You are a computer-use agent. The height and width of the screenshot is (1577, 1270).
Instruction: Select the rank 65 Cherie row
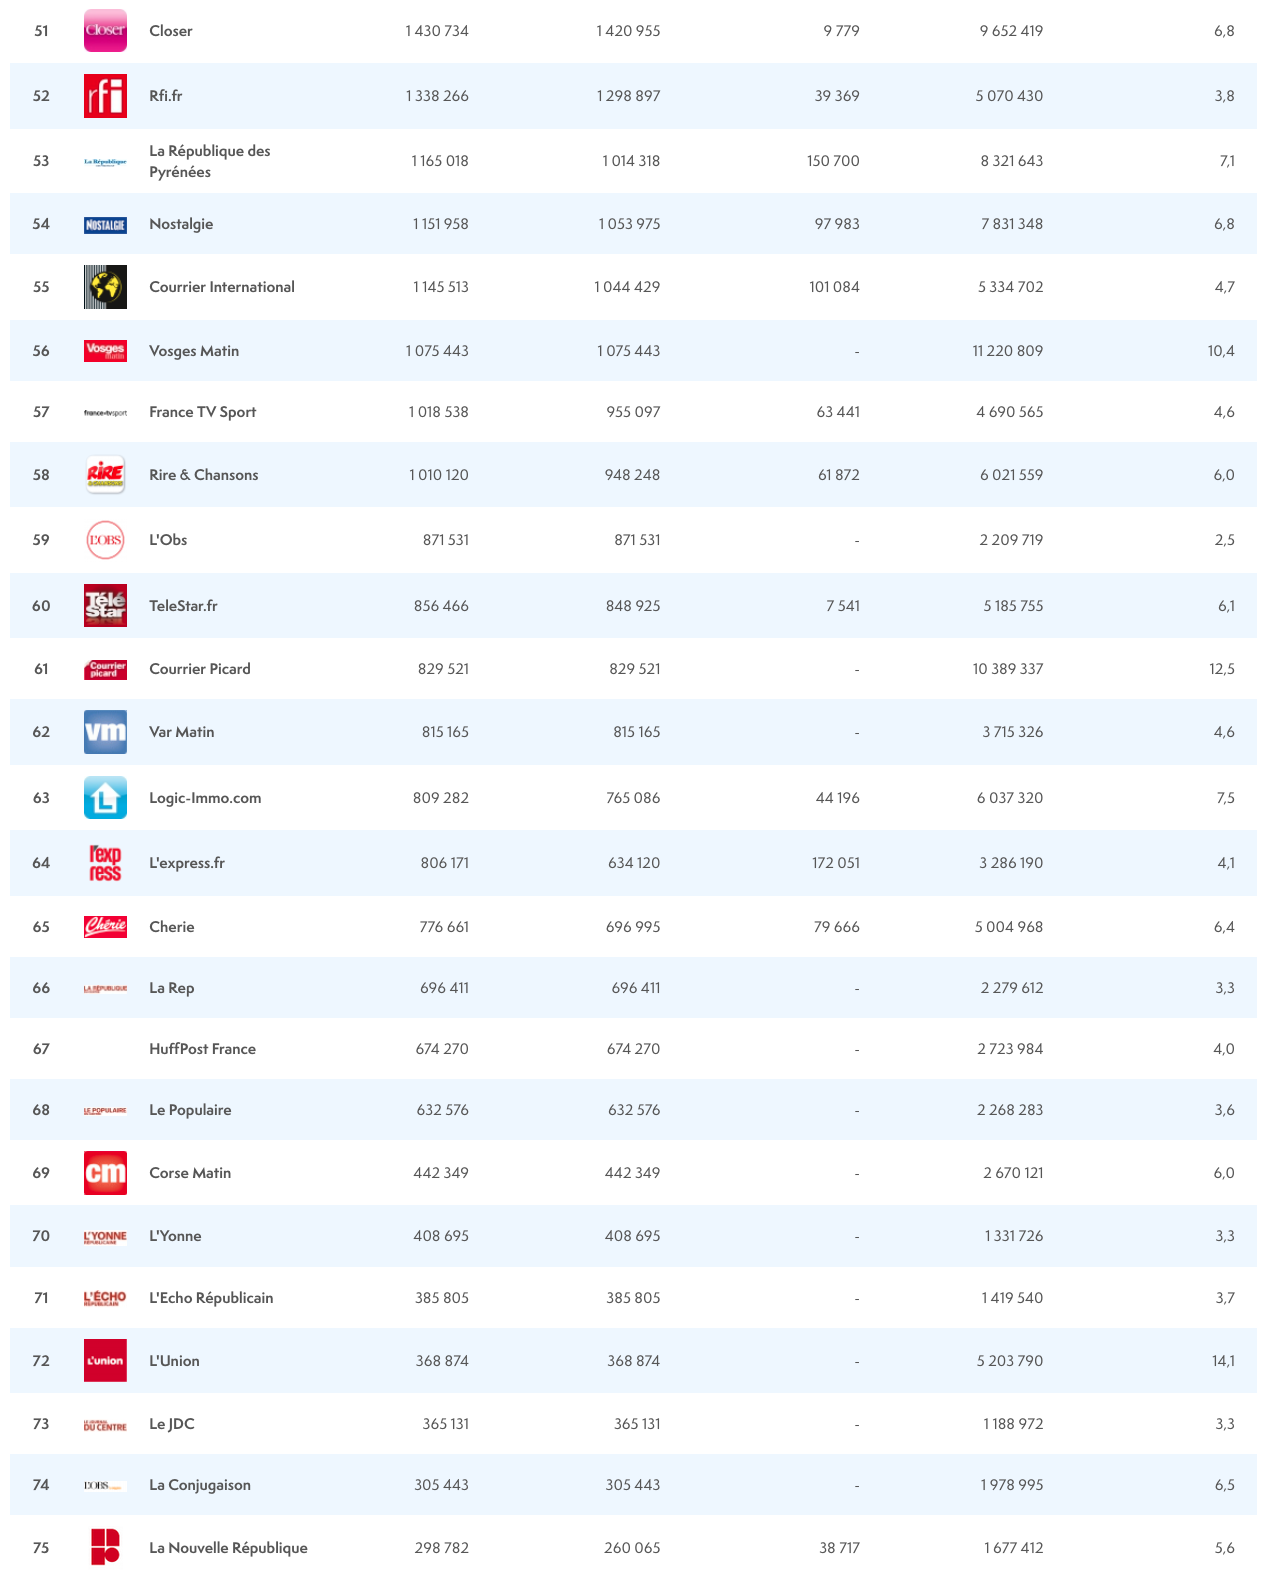[633, 927]
